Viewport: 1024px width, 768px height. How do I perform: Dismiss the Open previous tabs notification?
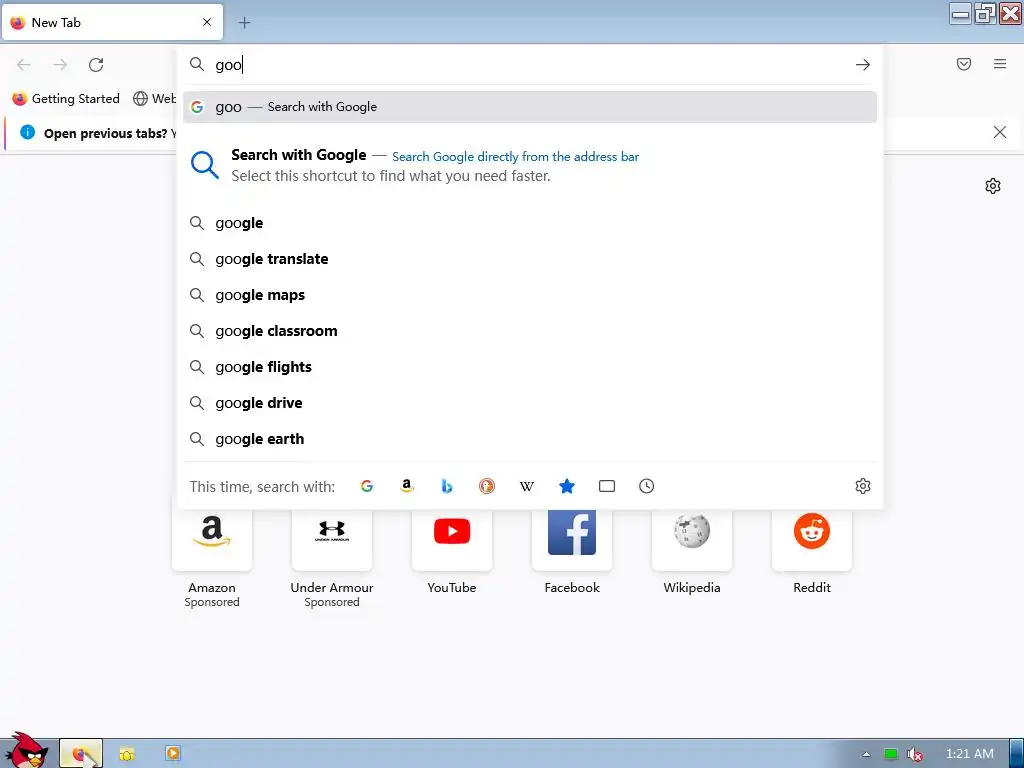tap(999, 133)
